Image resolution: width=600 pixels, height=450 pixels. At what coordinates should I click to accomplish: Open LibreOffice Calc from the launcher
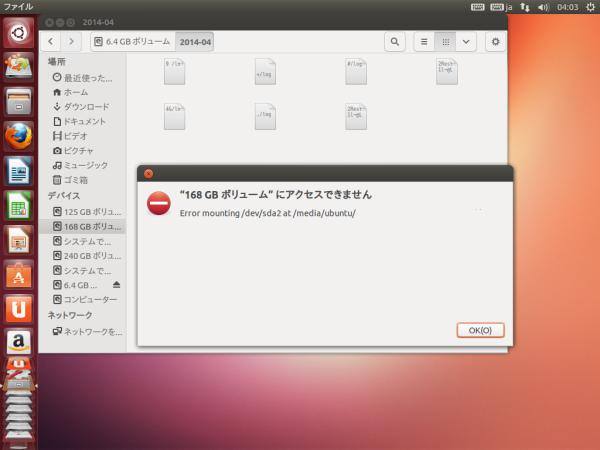coord(18,205)
